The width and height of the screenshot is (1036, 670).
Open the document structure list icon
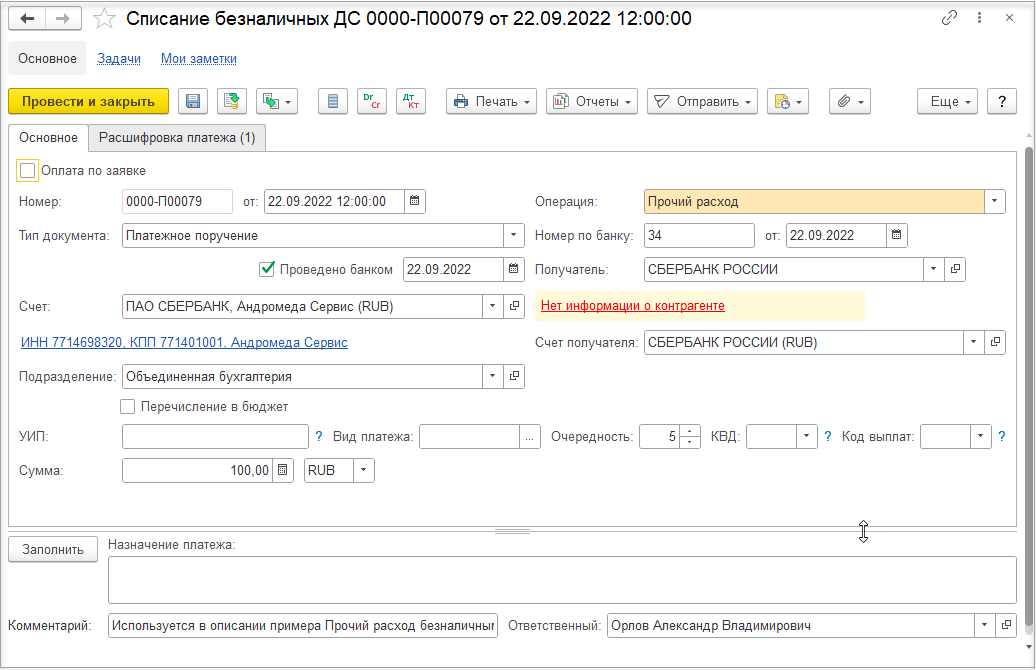point(333,101)
